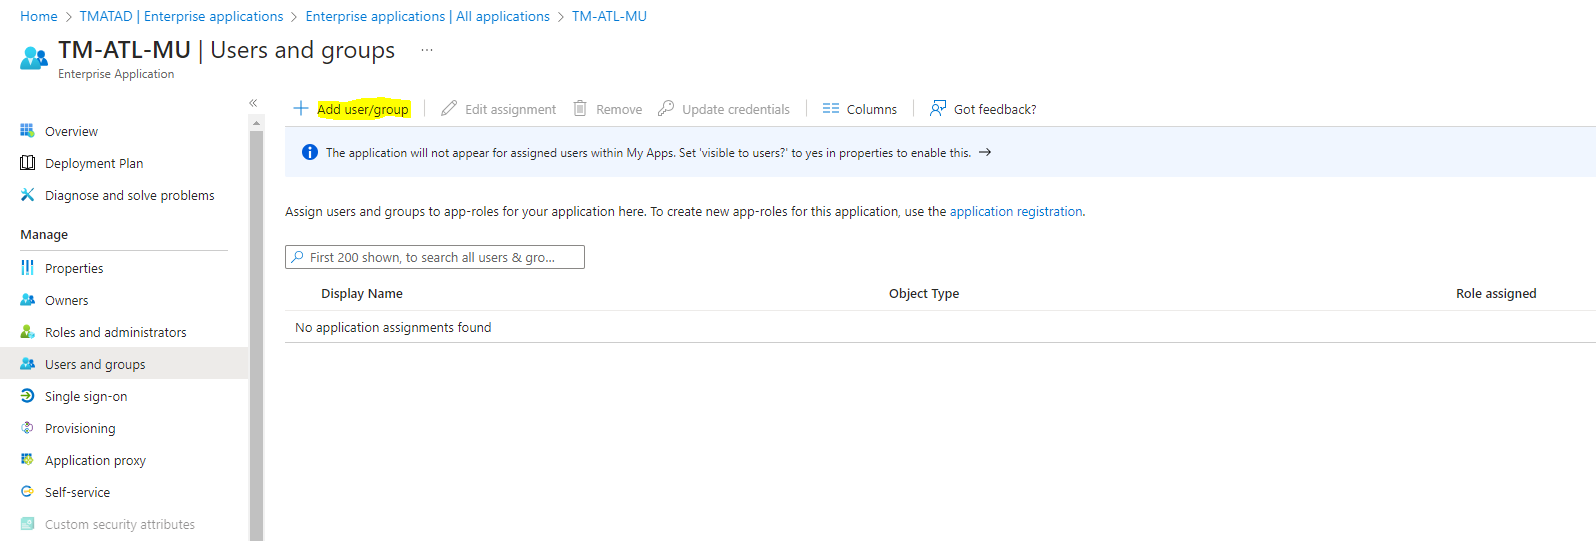The height and width of the screenshot is (541, 1596).
Task: Follow the info banner arrow to properties
Action: tap(985, 152)
